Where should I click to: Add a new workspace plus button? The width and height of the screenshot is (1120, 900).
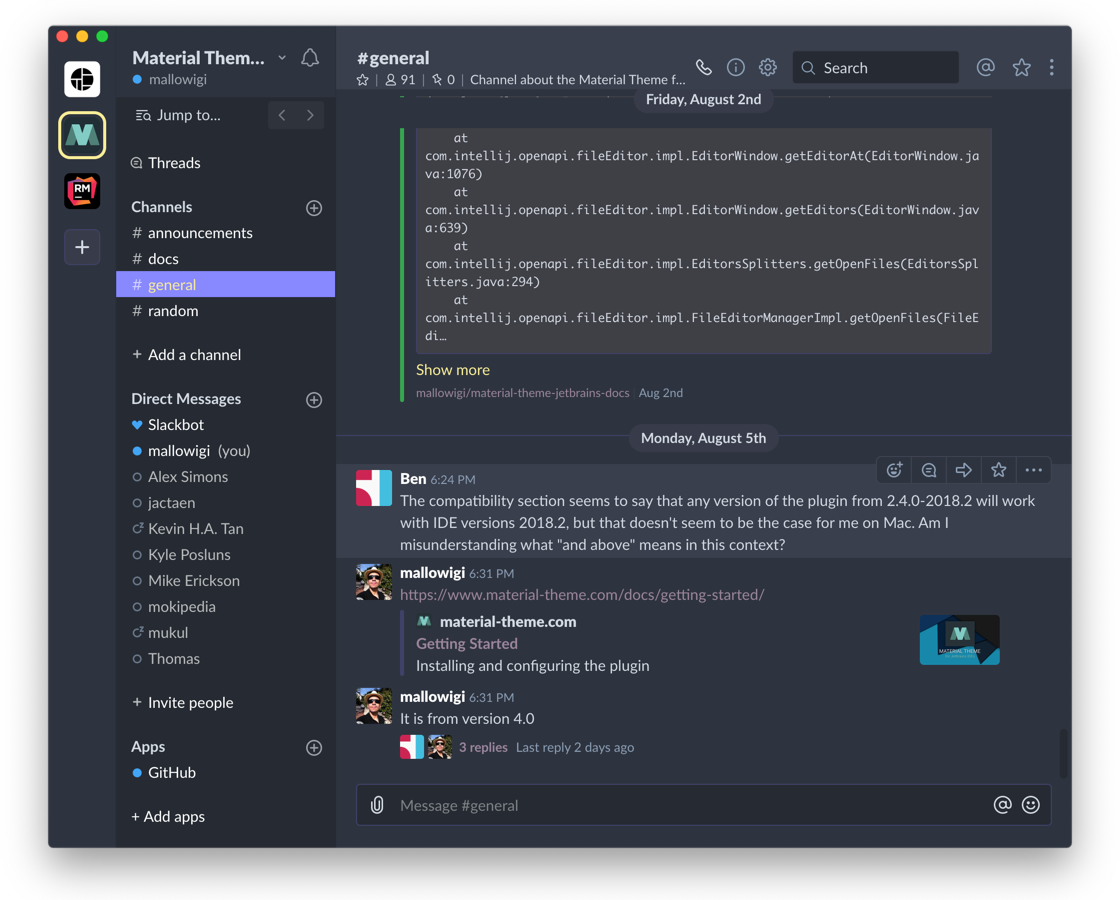pos(82,247)
